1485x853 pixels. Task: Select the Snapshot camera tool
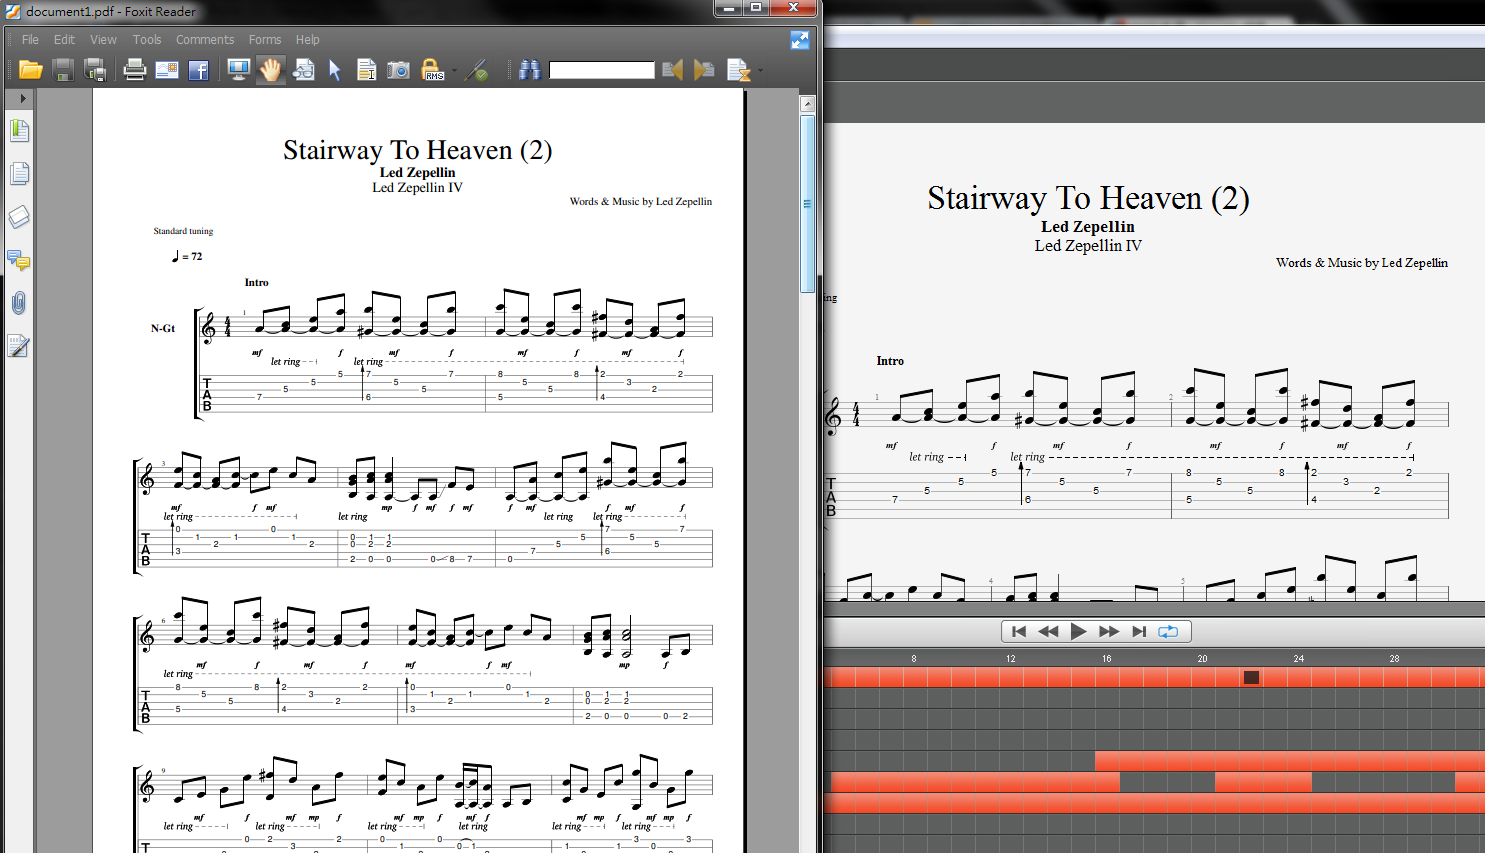click(x=398, y=70)
